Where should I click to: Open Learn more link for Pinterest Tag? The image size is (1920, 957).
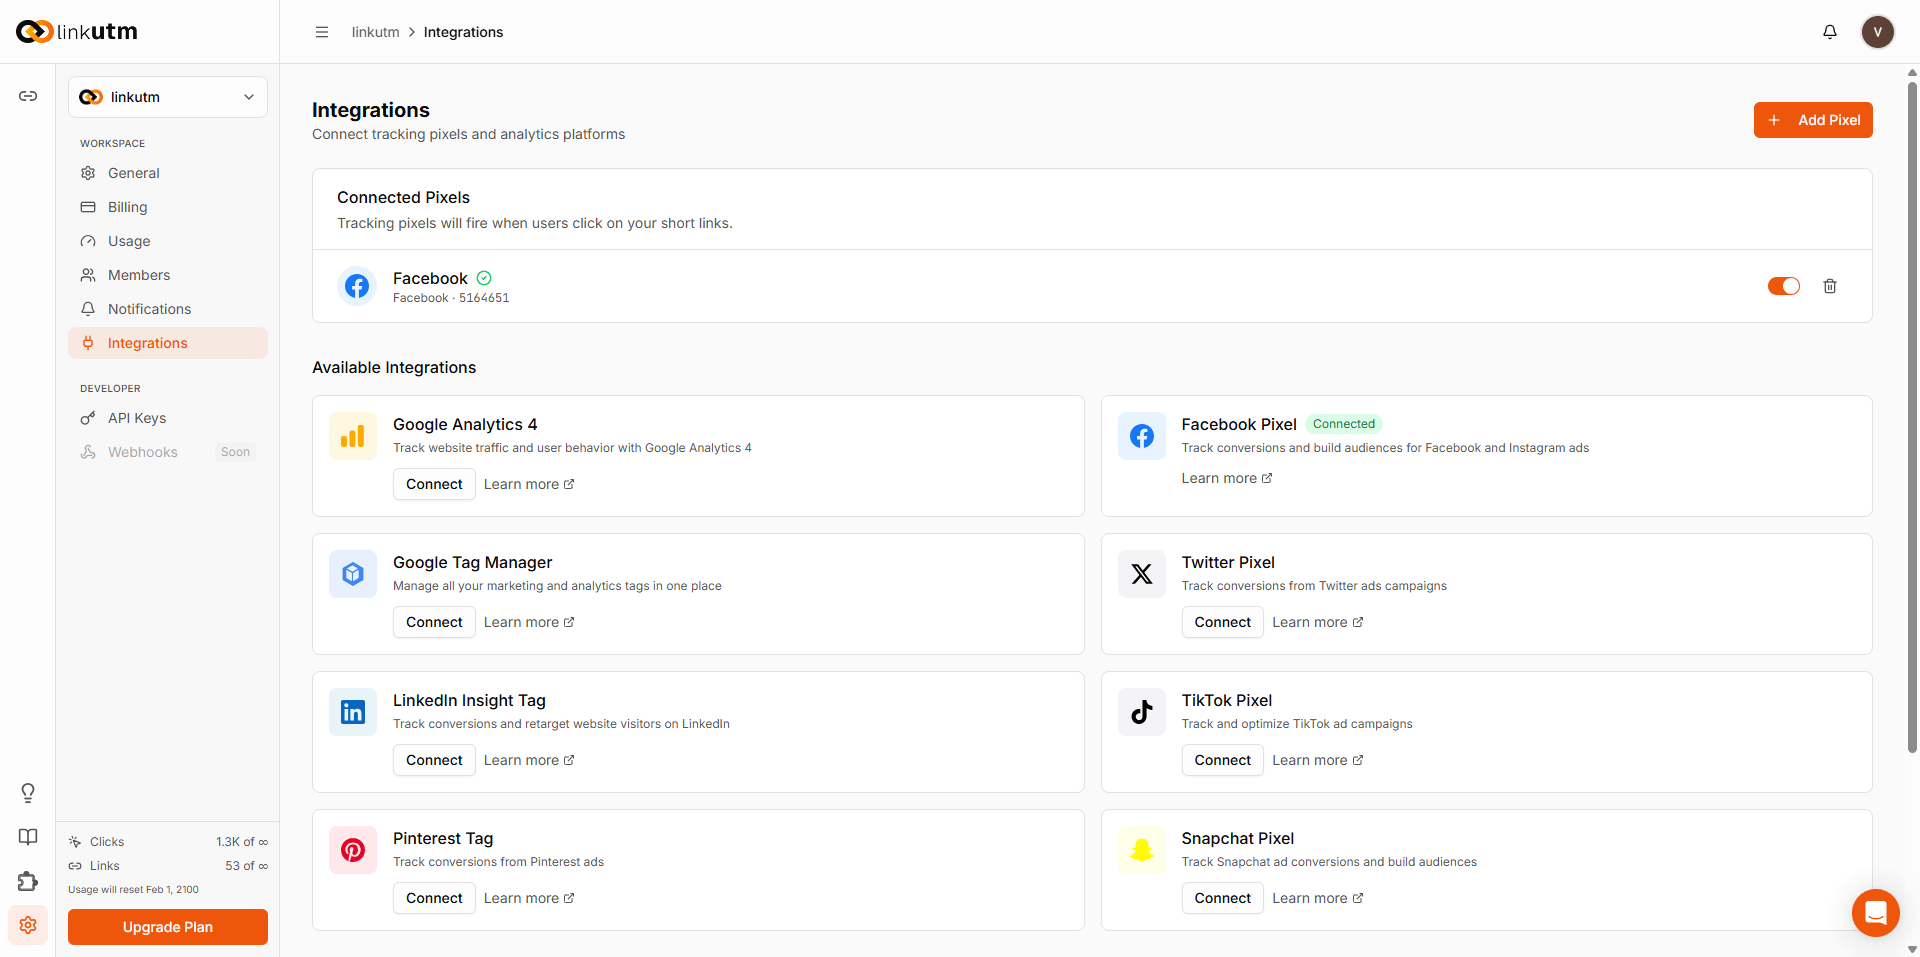coord(529,898)
